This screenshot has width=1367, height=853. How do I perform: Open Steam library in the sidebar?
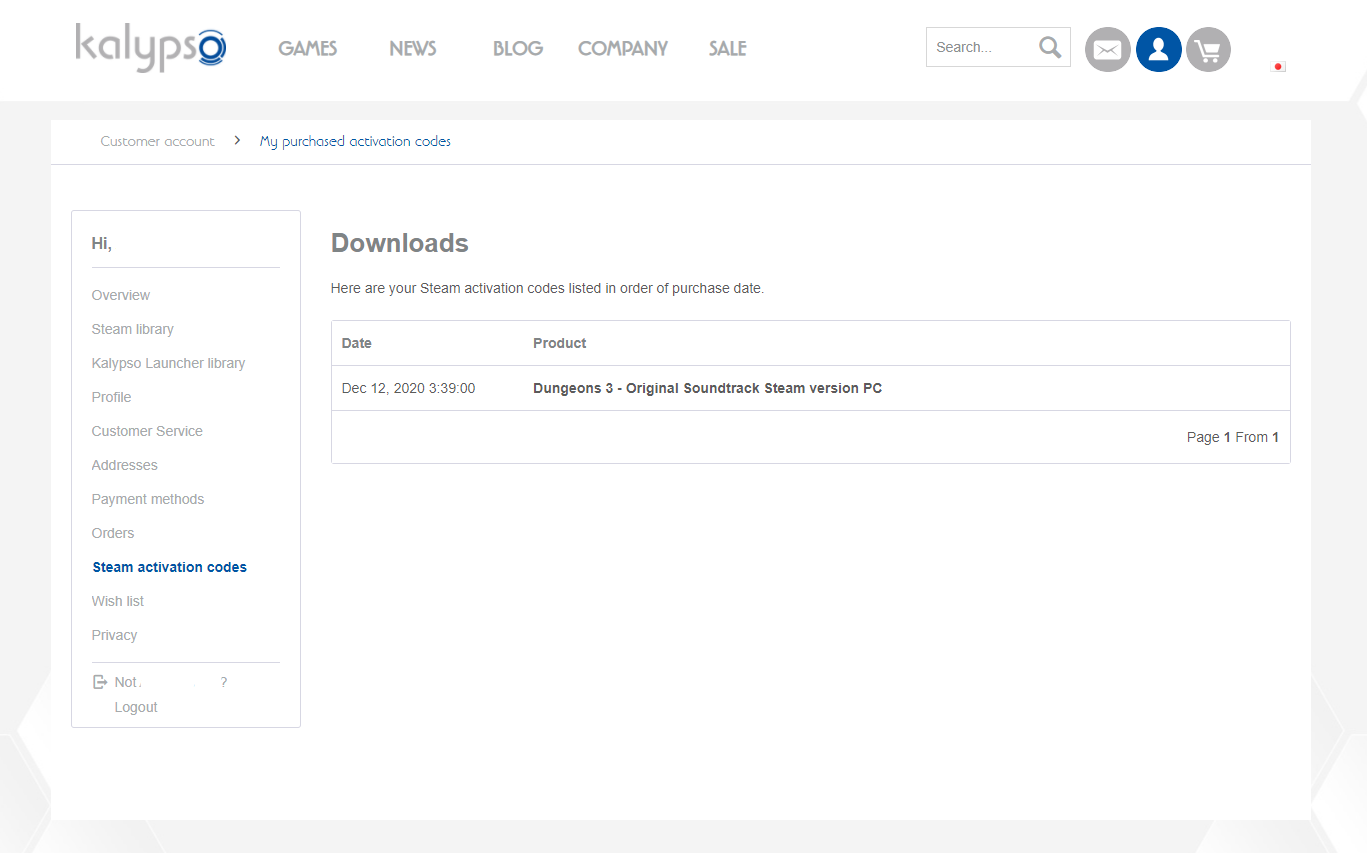pyautogui.click(x=133, y=329)
